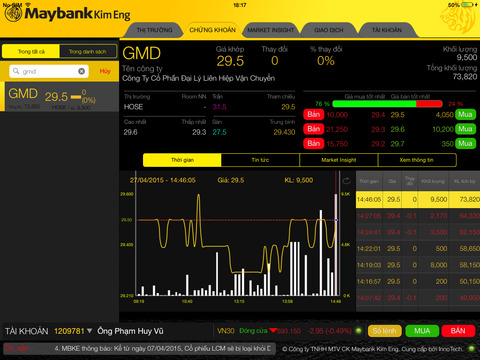Image resolution: width=480 pixels, height=360 pixels.
Task: Click the price chart area
Action: pyautogui.click(x=237, y=242)
